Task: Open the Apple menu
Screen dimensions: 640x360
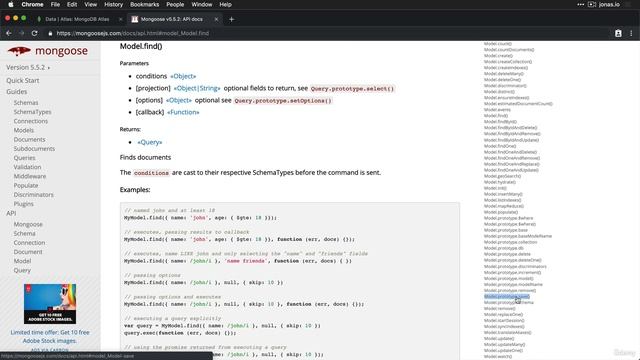Action: click(11, 4)
